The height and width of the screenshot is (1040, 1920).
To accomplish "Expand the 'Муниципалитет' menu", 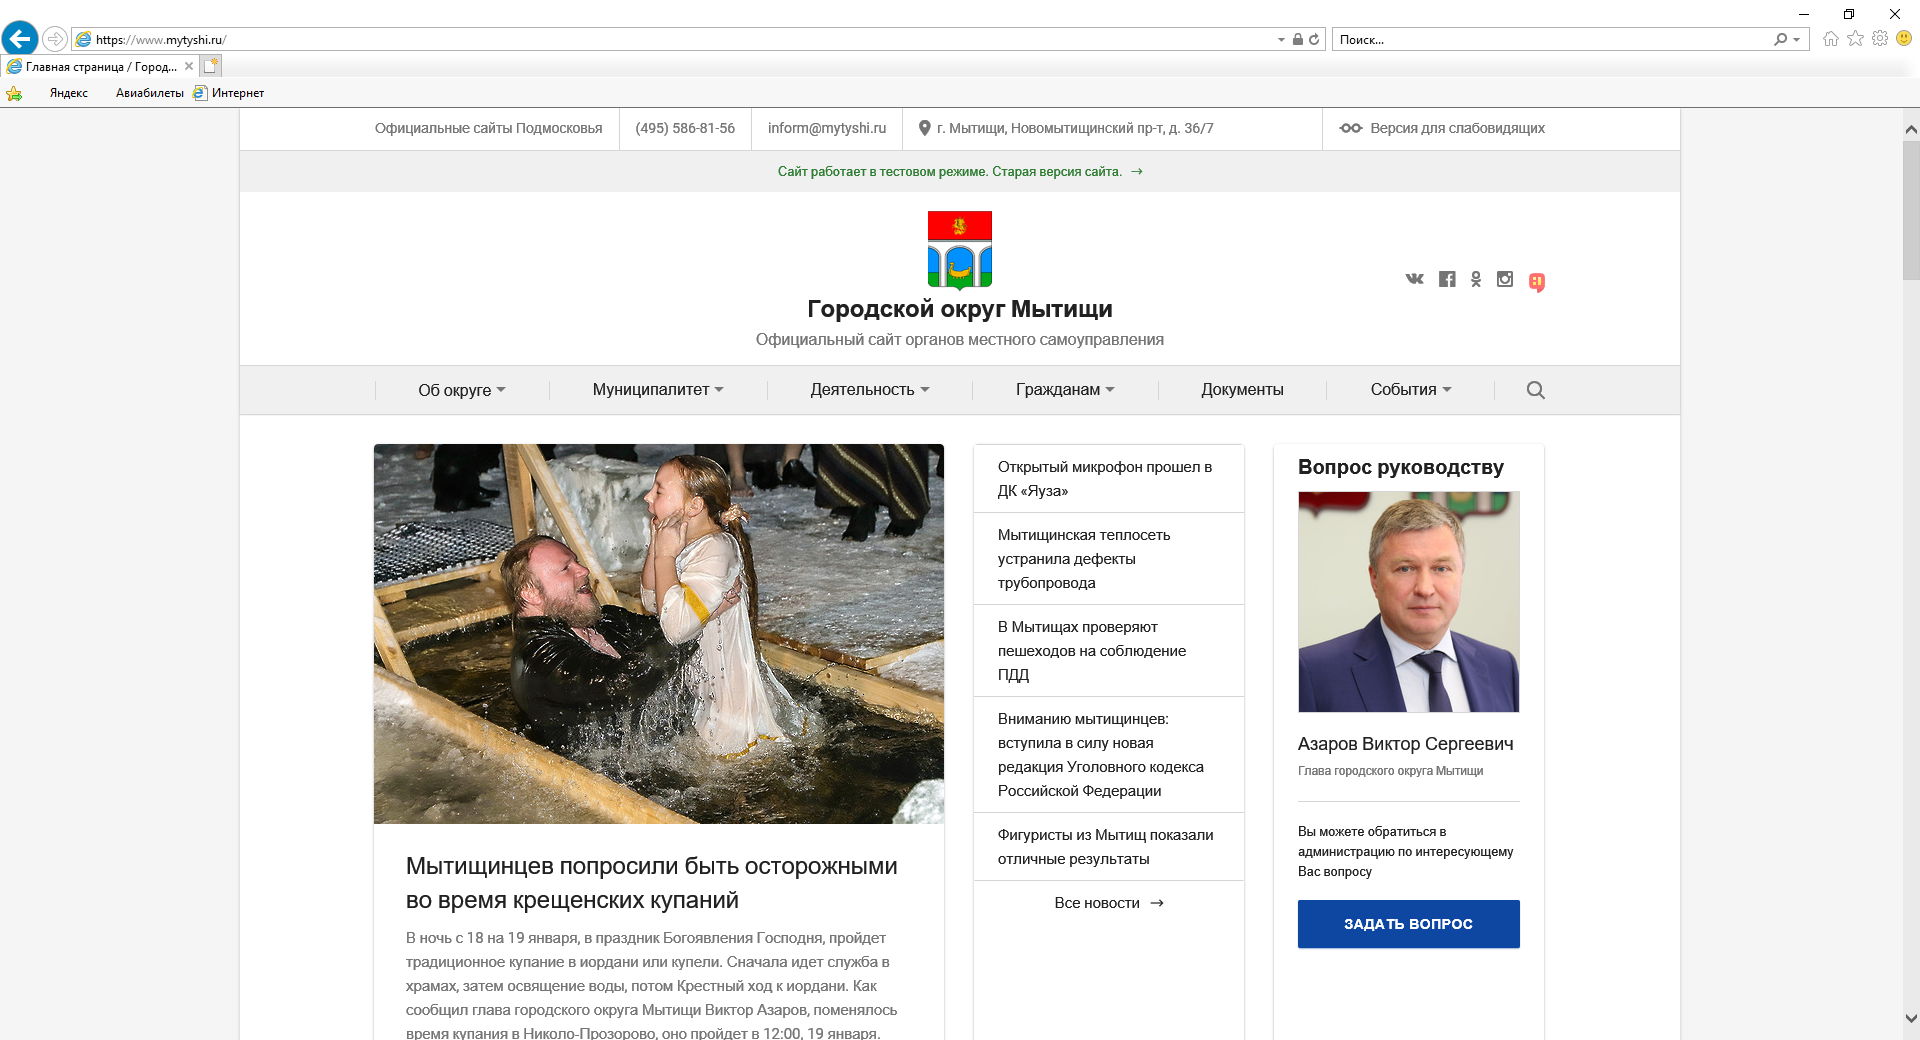I will point(658,390).
